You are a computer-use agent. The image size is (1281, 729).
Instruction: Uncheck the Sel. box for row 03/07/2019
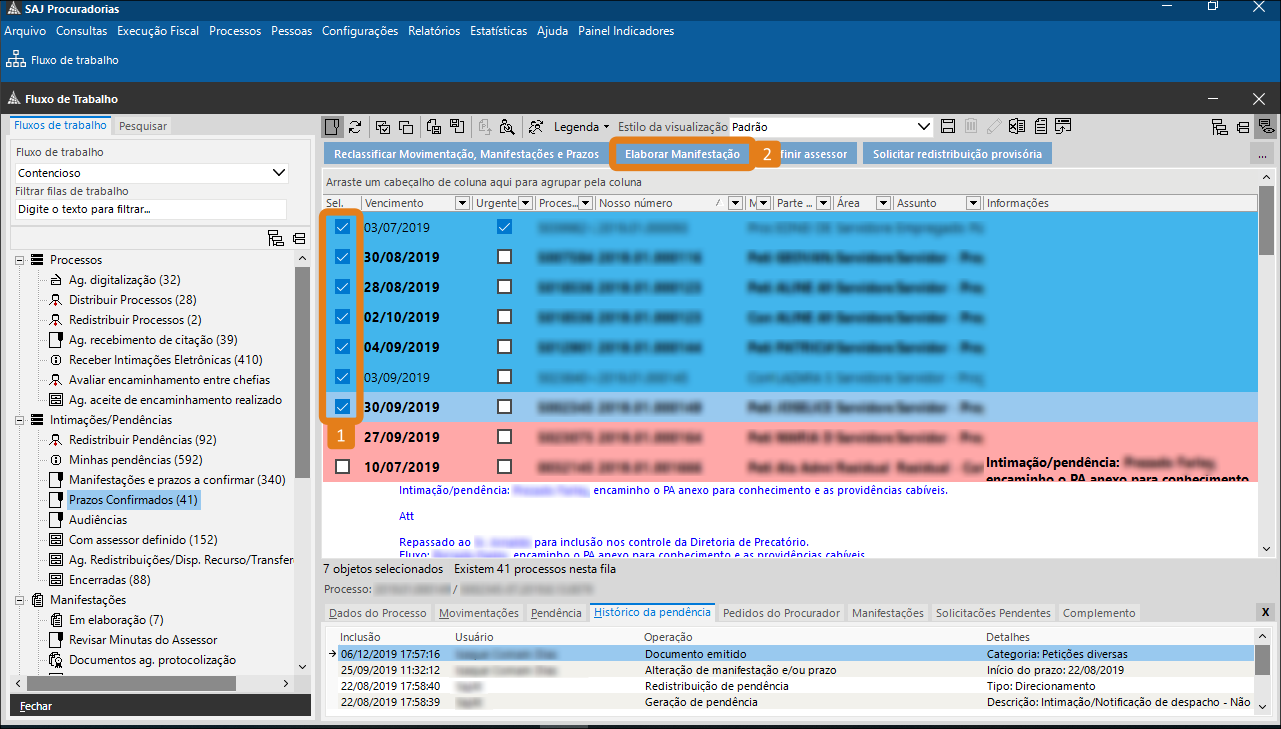coord(342,227)
